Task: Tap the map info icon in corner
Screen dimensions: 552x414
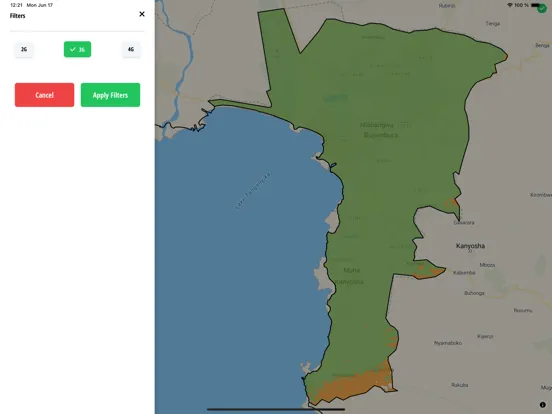Action: [542, 405]
